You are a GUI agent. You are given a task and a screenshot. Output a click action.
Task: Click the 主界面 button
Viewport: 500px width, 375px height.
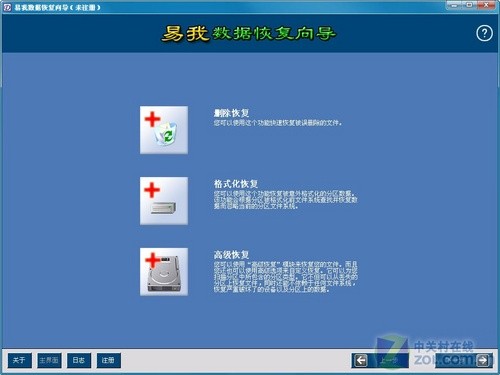pyautogui.click(x=49, y=360)
